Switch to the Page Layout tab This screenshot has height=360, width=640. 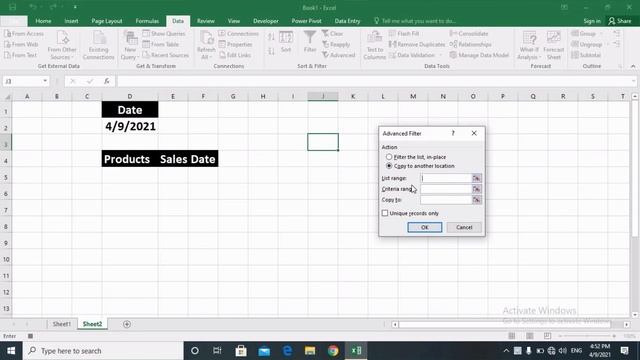107,21
